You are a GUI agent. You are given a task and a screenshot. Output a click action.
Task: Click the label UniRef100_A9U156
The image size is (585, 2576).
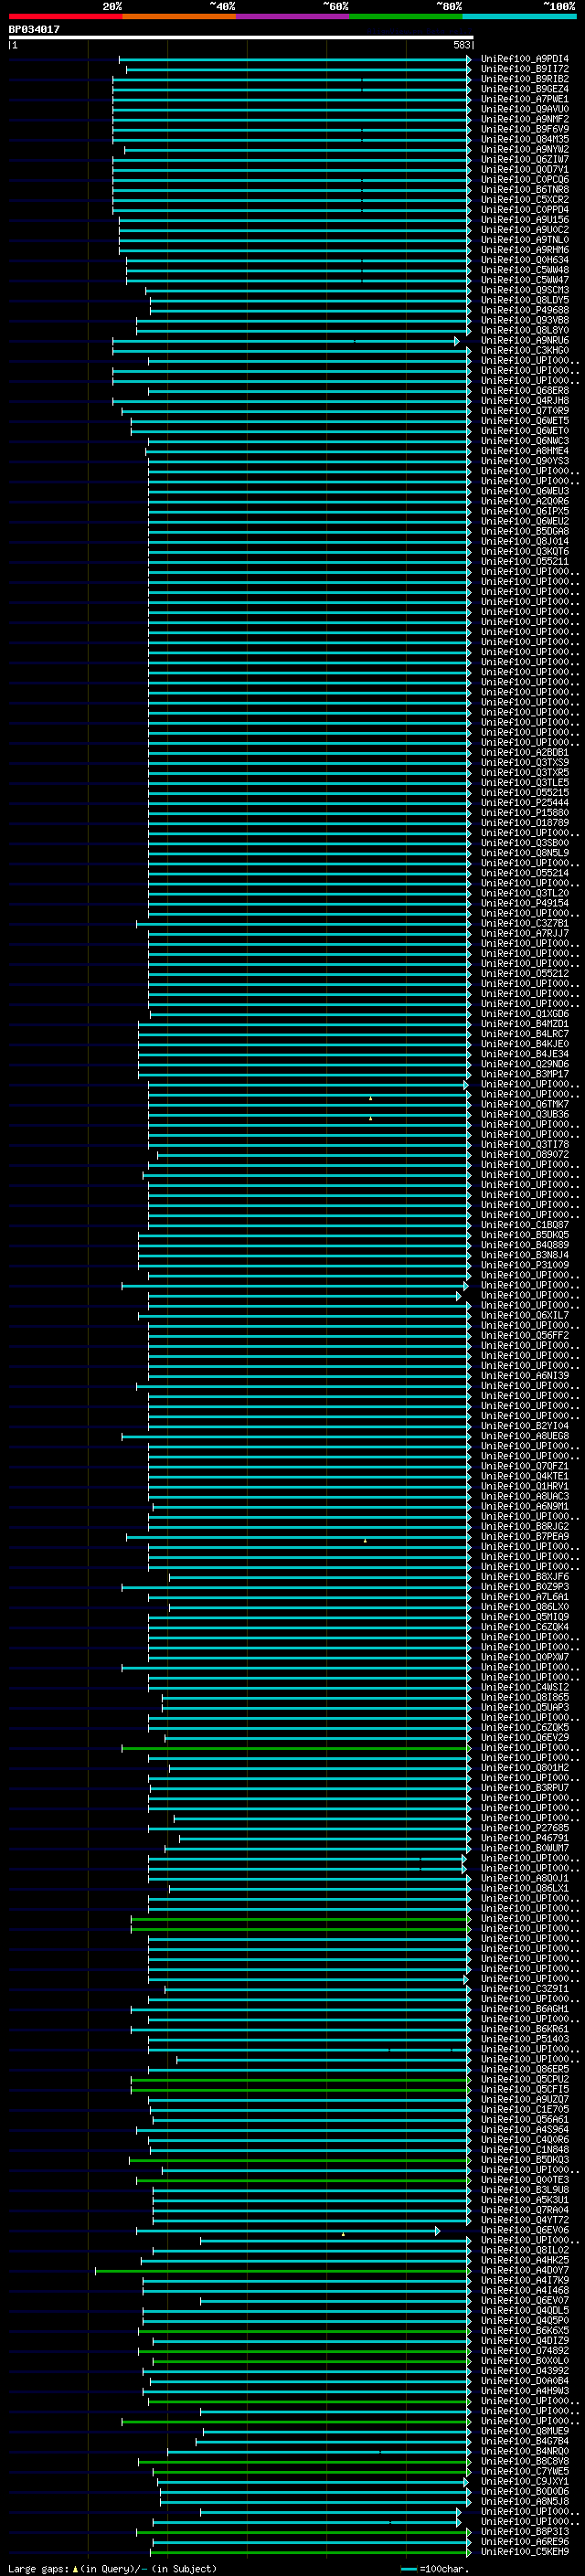(524, 220)
